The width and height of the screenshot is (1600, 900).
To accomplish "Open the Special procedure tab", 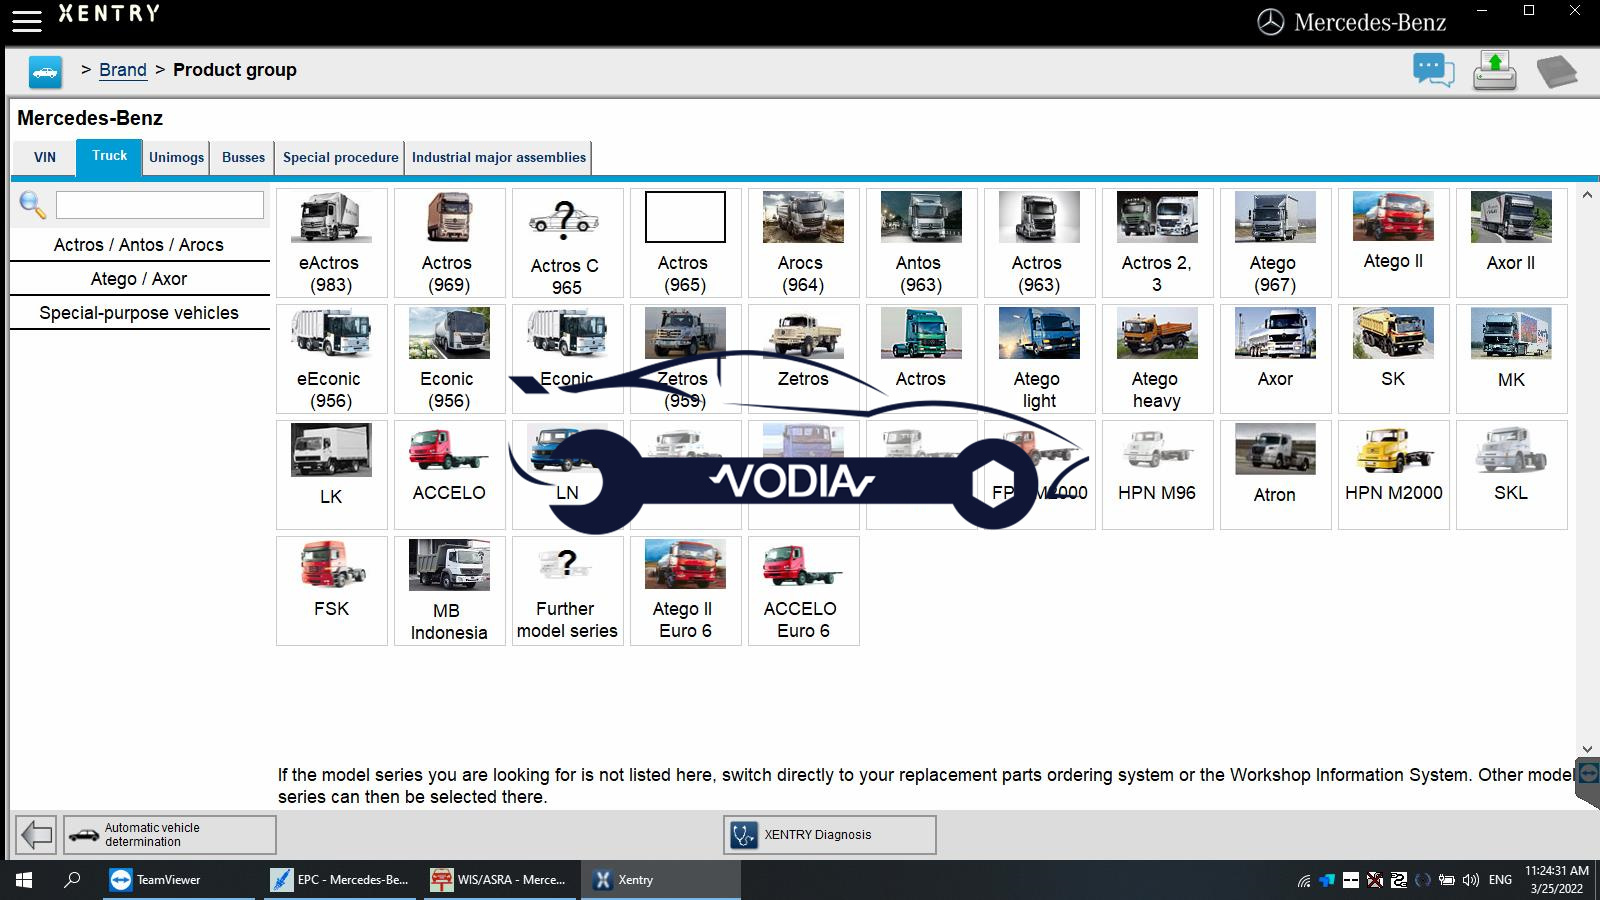I will [x=340, y=157].
